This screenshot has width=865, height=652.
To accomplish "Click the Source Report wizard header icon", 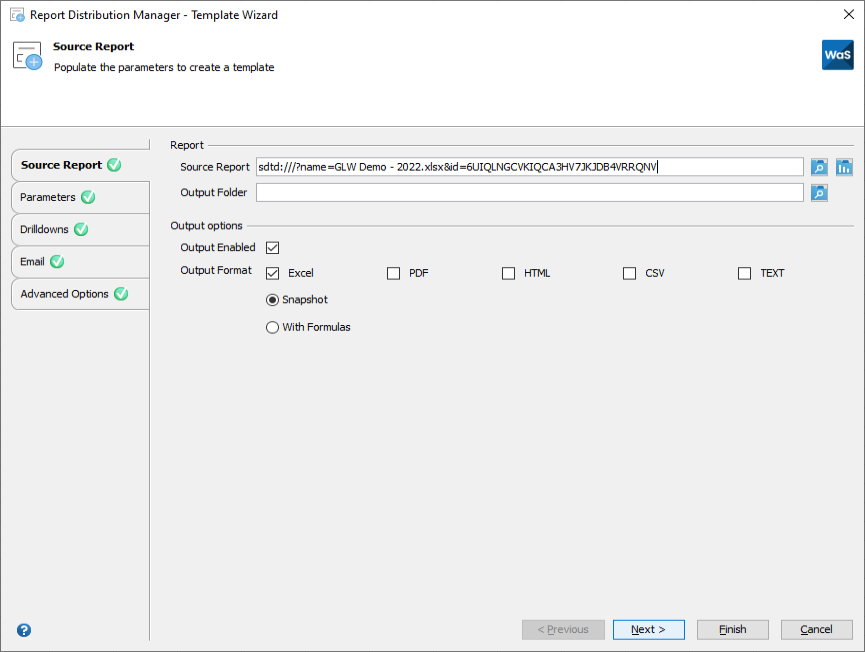I will click(x=28, y=56).
